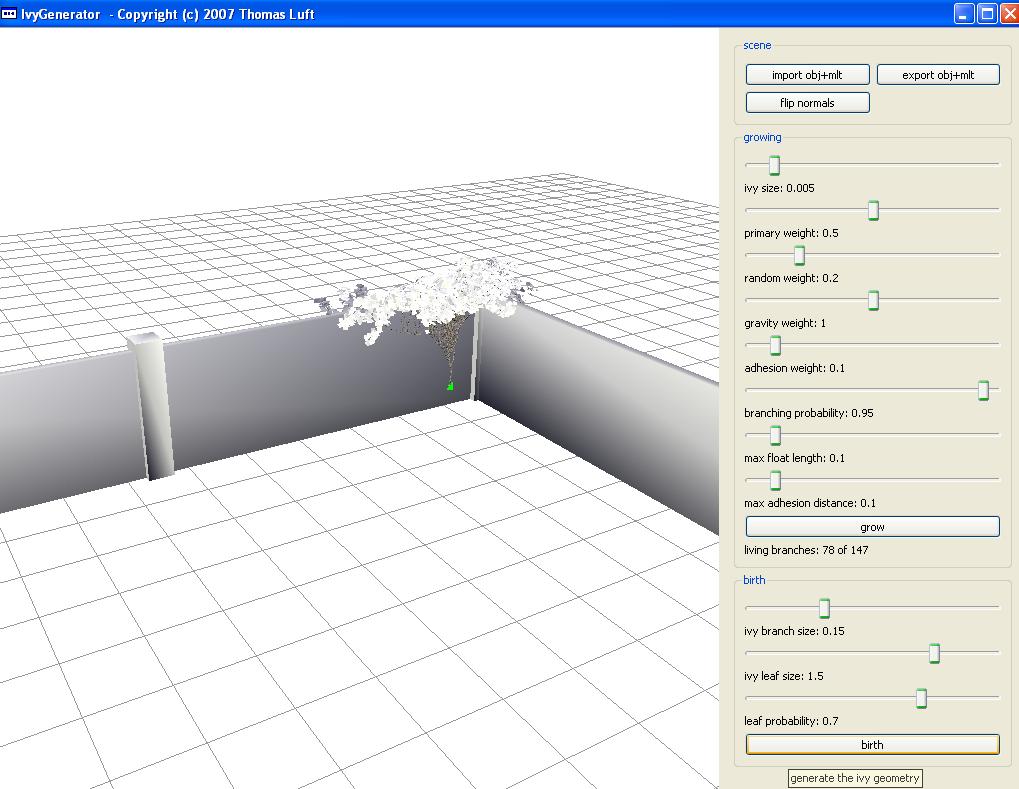Click the 'birth' group label
Viewport: 1019px width, 789px height.
[754, 580]
